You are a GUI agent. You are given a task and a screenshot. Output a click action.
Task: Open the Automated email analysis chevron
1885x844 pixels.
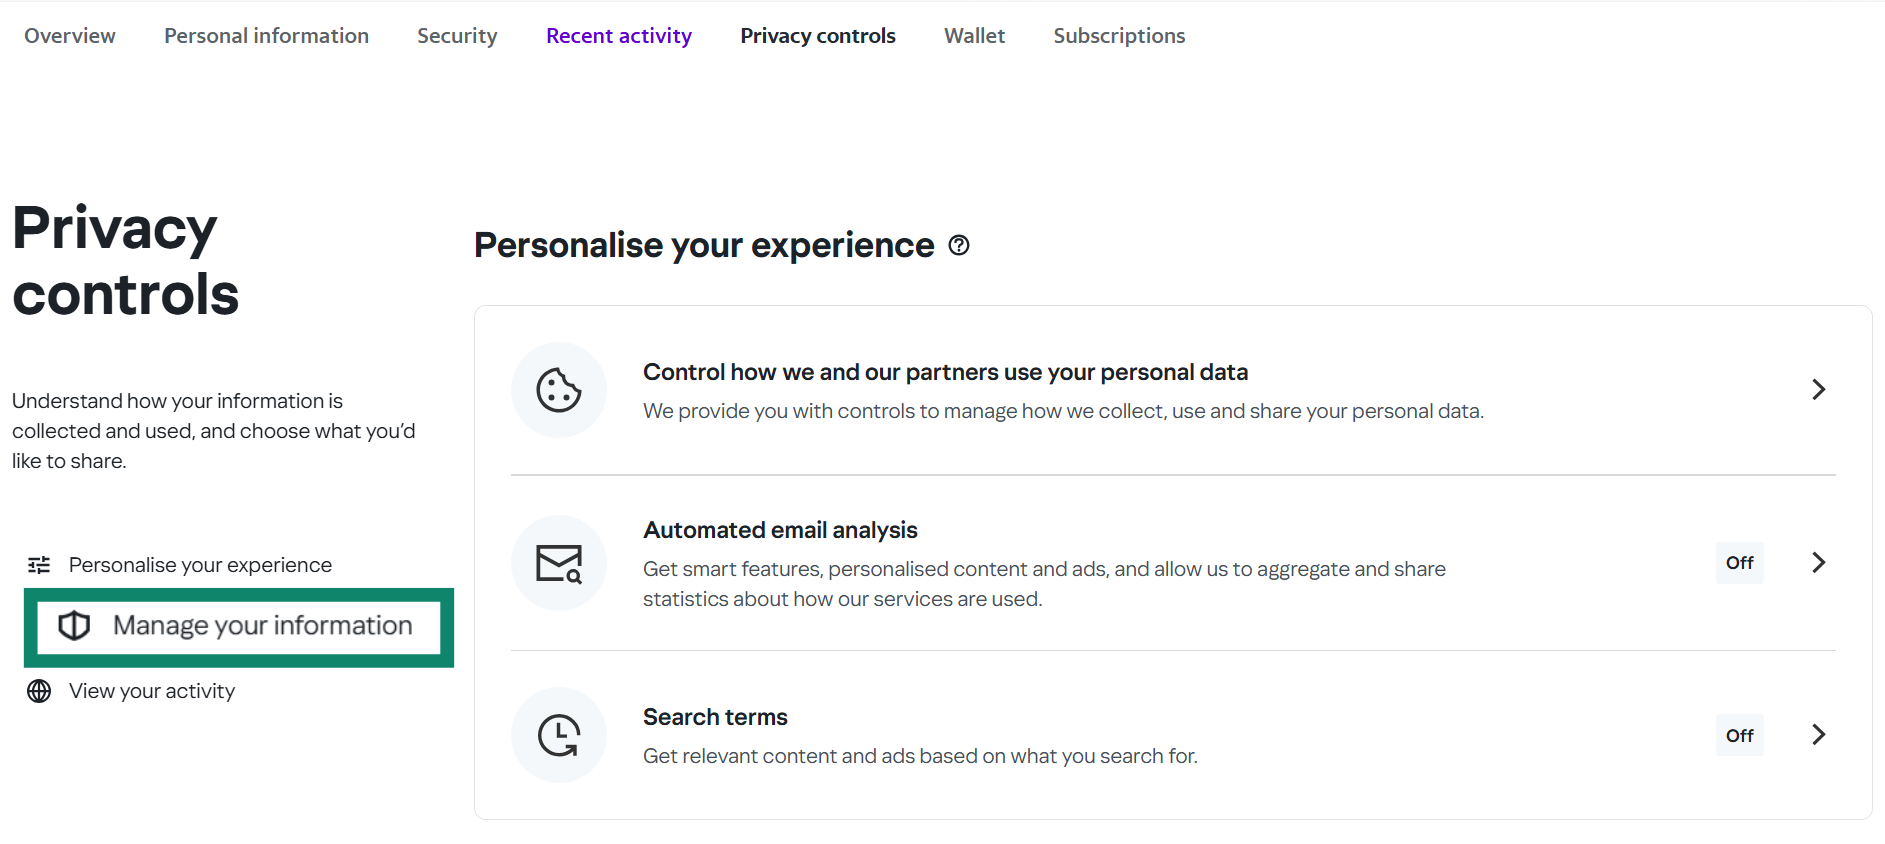(x=1818, y=562)
